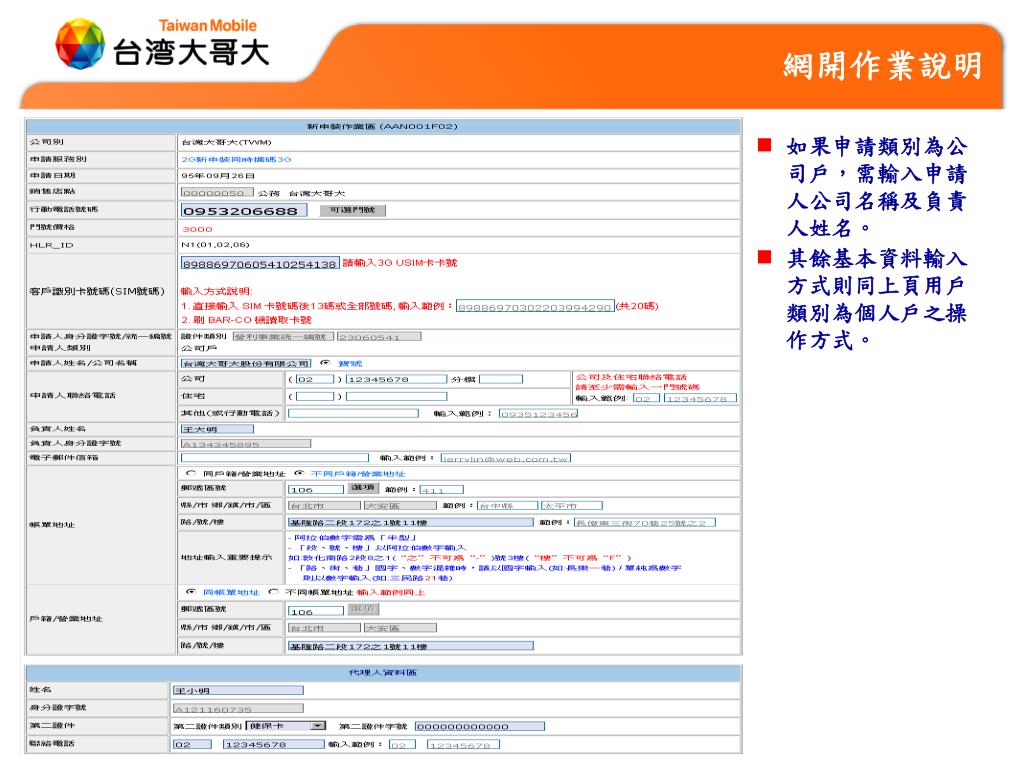Click the agent 身分證字號 field A121160735

point(238,709)
